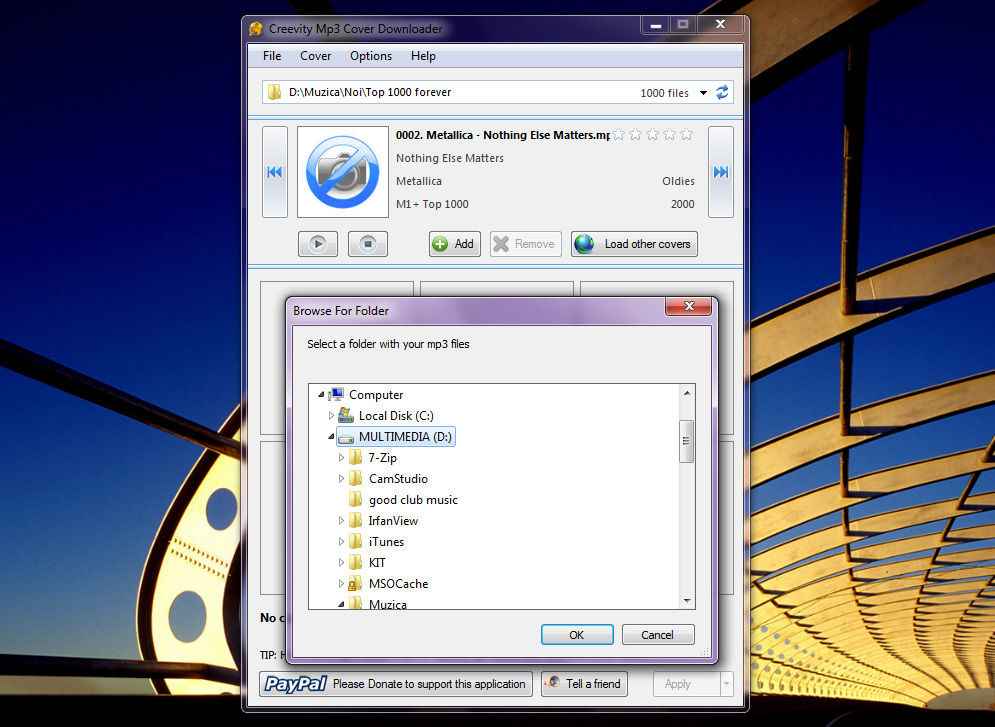Expand the IrfanView folder

(341, 521)
